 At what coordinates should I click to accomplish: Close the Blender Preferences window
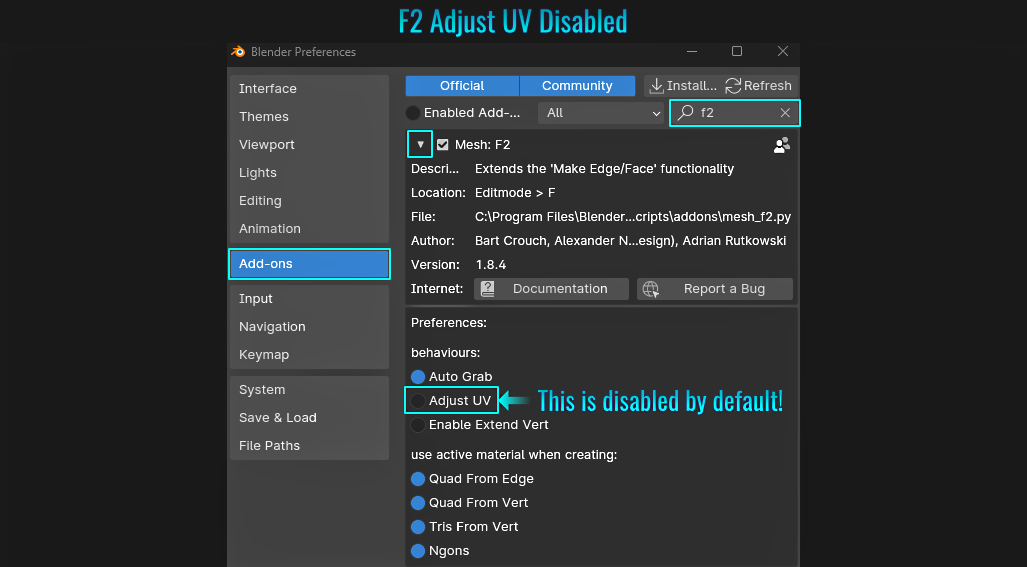(x=783, y=51)
